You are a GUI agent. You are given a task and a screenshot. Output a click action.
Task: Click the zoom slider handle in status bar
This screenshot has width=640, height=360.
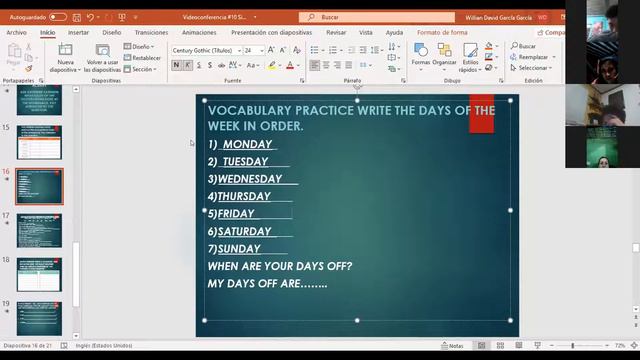tap(573, 346)
